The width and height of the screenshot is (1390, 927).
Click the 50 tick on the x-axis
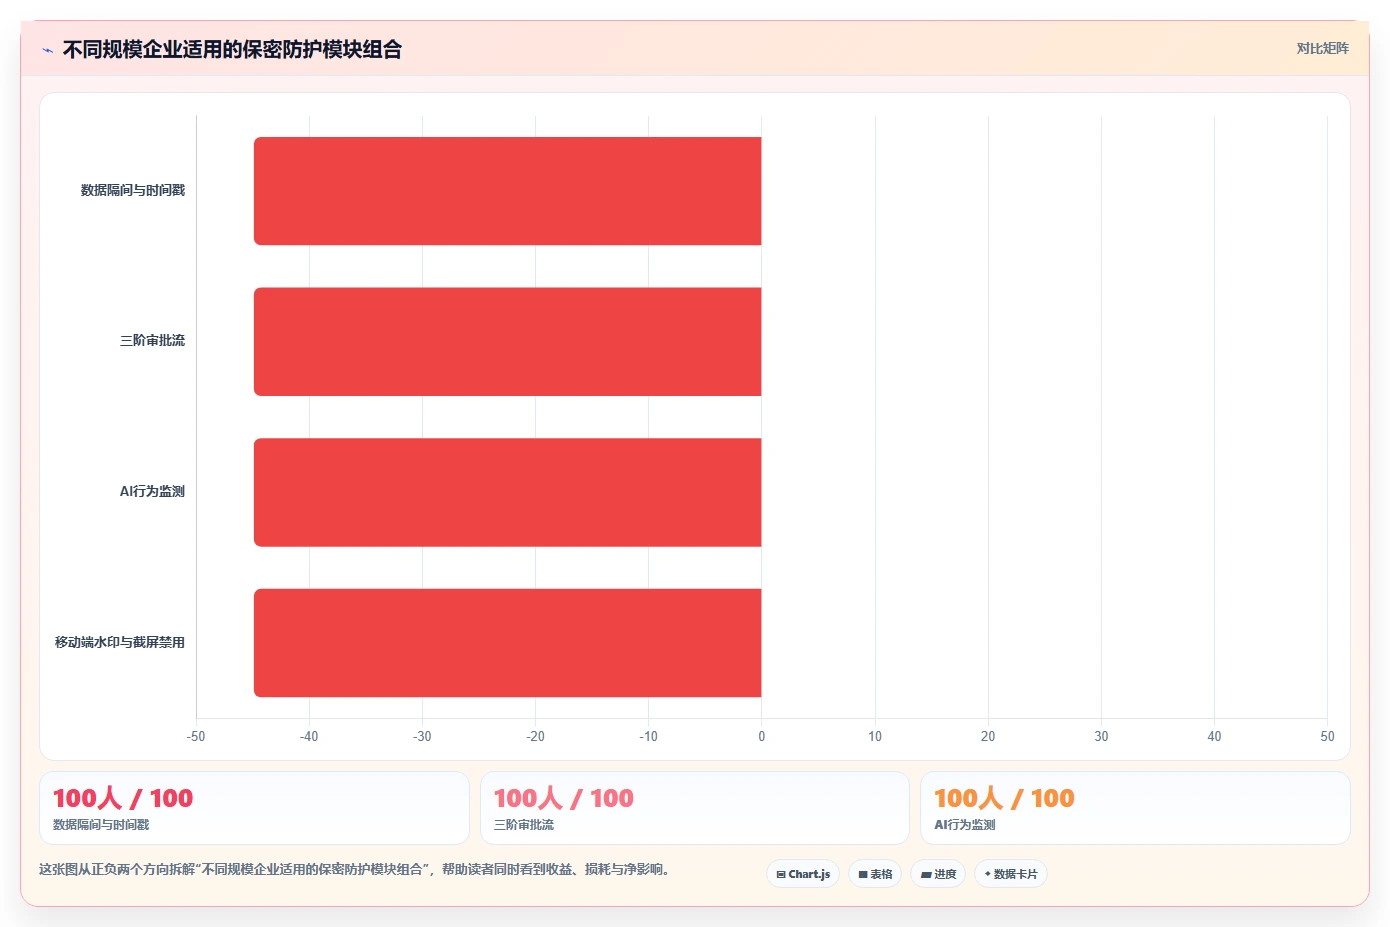pos(1327,736)
